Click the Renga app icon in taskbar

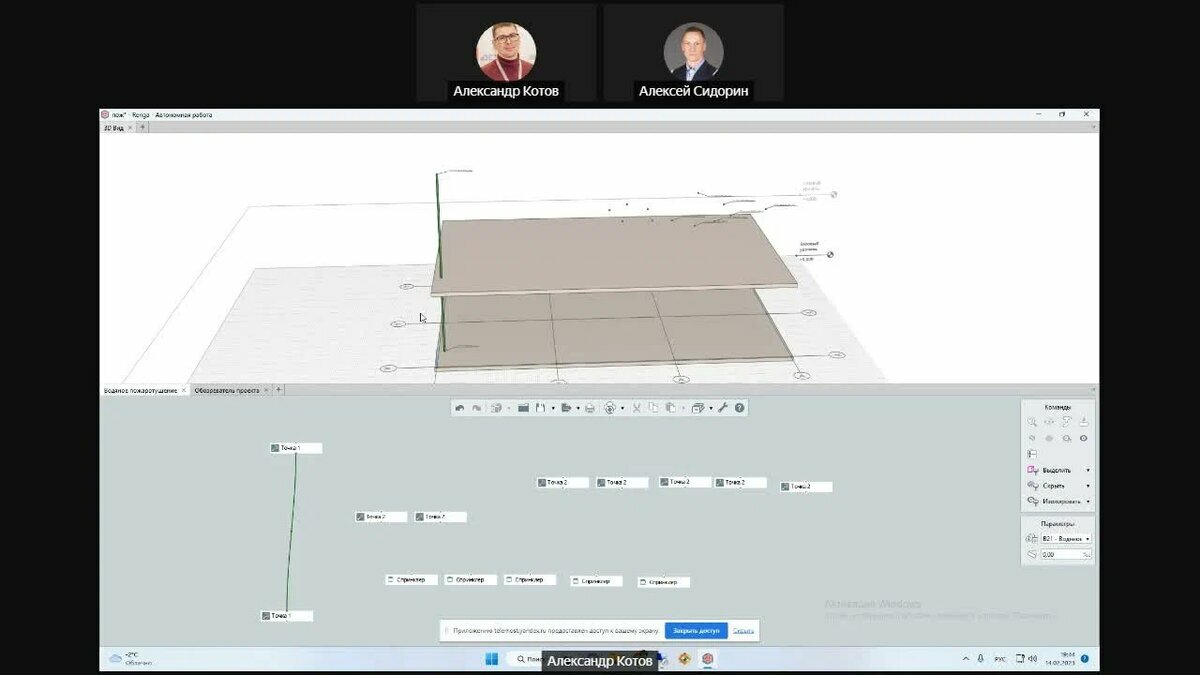708,659
